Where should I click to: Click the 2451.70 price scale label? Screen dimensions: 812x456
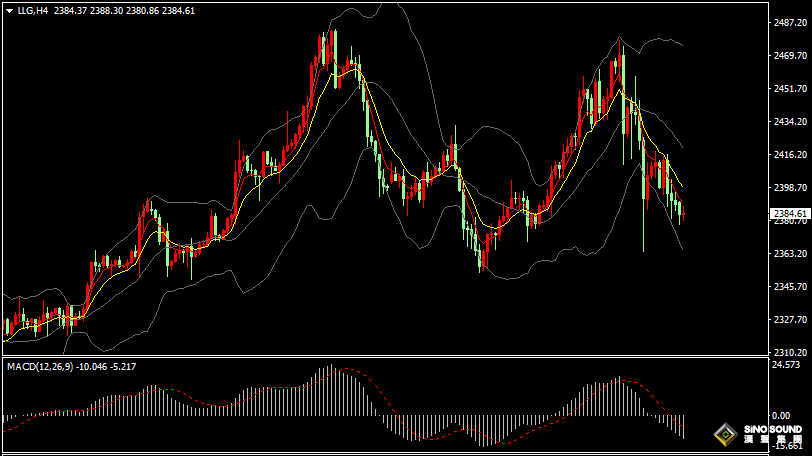coord(790,89)
